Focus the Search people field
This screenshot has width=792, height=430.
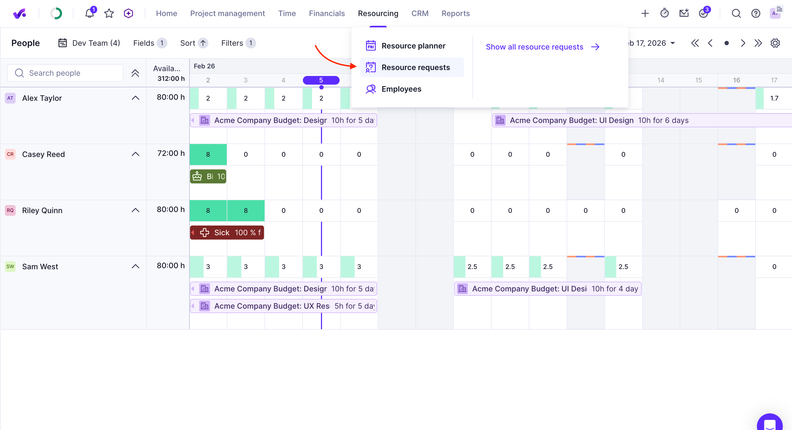coord(65,73)
